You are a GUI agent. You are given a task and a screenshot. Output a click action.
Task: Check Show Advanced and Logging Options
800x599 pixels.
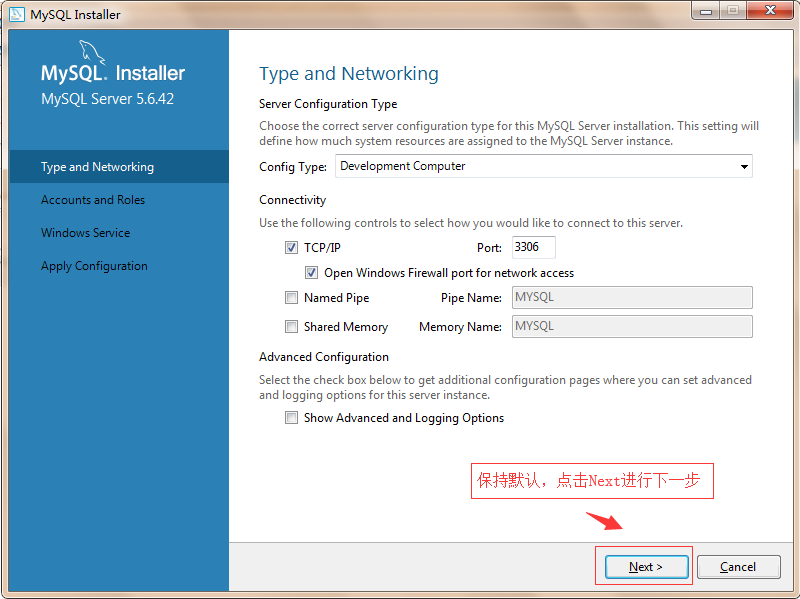point(291,418)
